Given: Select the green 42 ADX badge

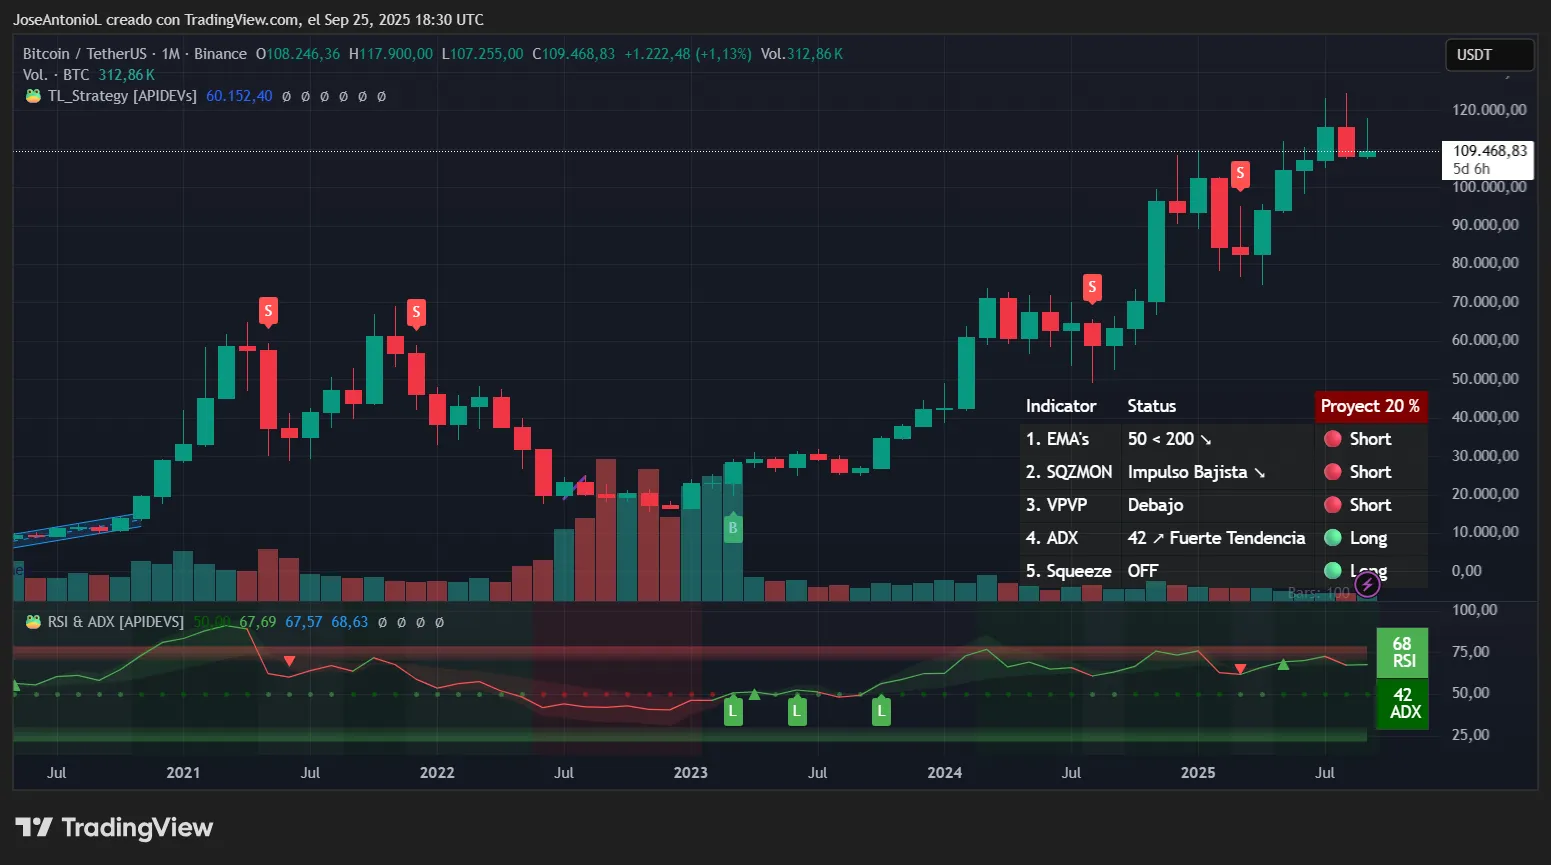Looking at the screenshot, I should coord(1402,703).
